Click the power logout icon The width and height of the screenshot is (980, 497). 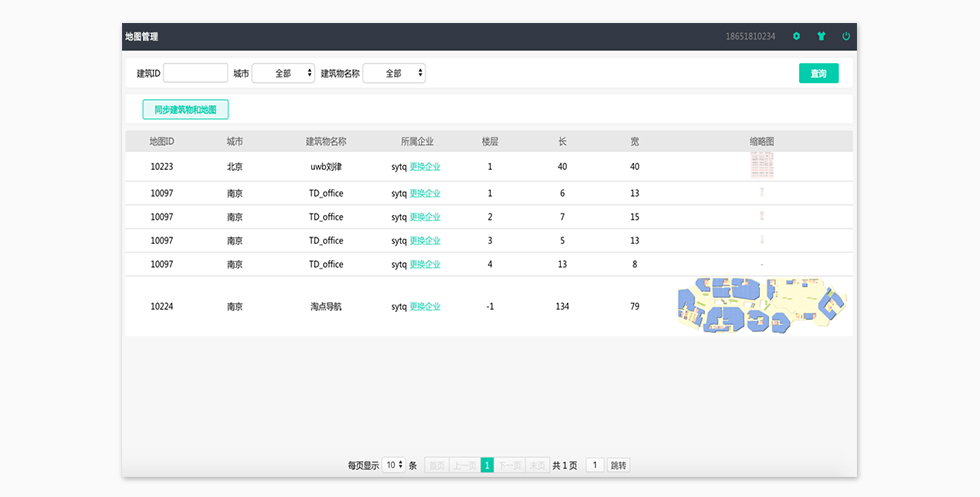846,36
